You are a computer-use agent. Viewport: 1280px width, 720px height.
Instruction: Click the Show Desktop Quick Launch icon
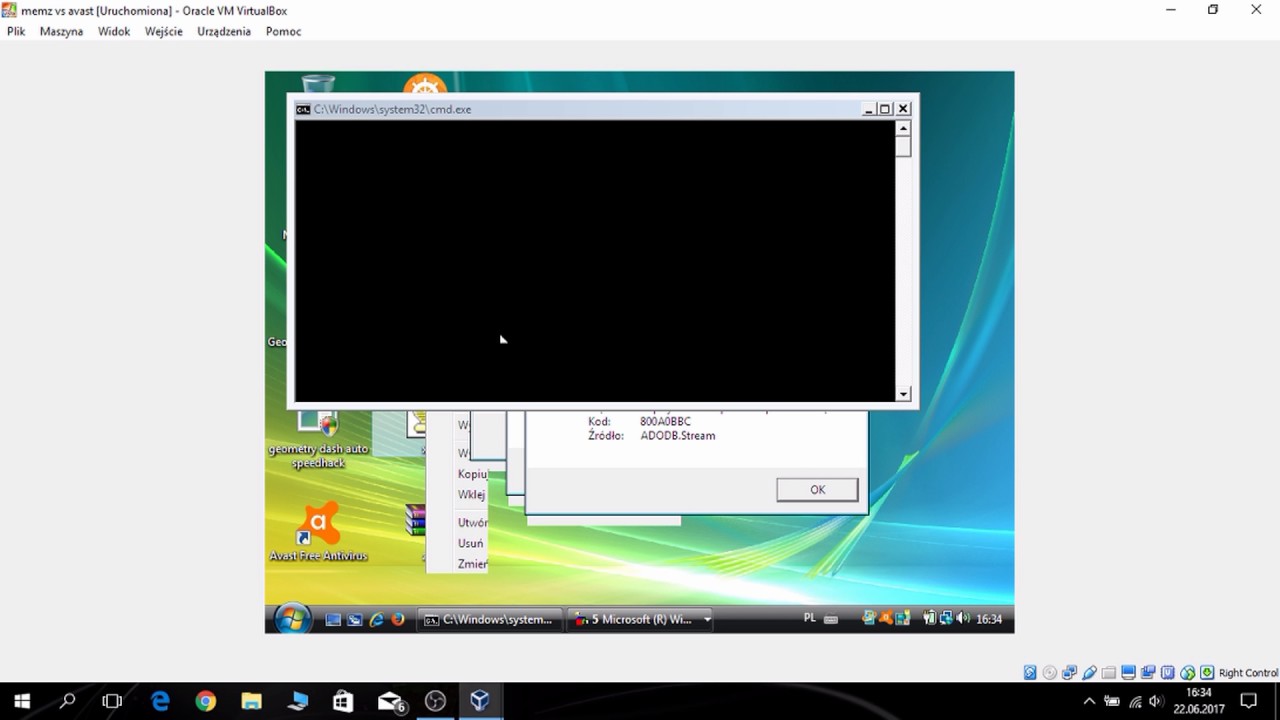333,620
